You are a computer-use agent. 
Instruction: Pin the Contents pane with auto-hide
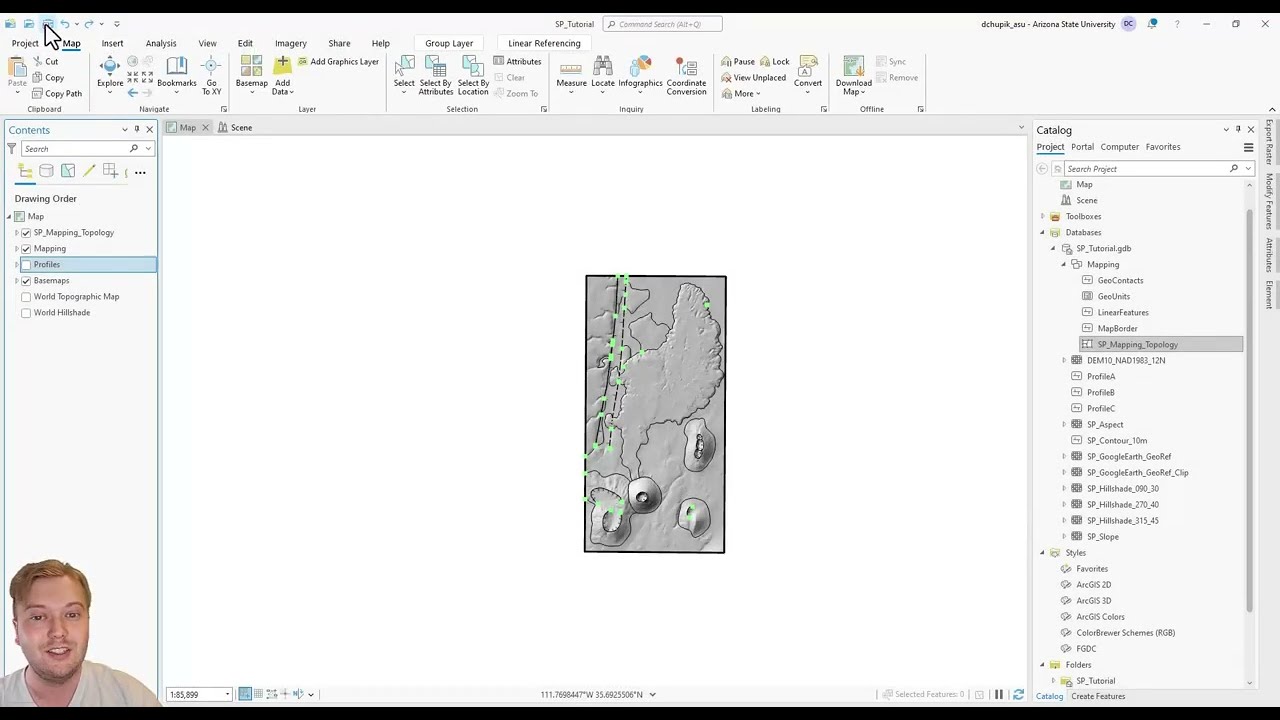point(137,130)
